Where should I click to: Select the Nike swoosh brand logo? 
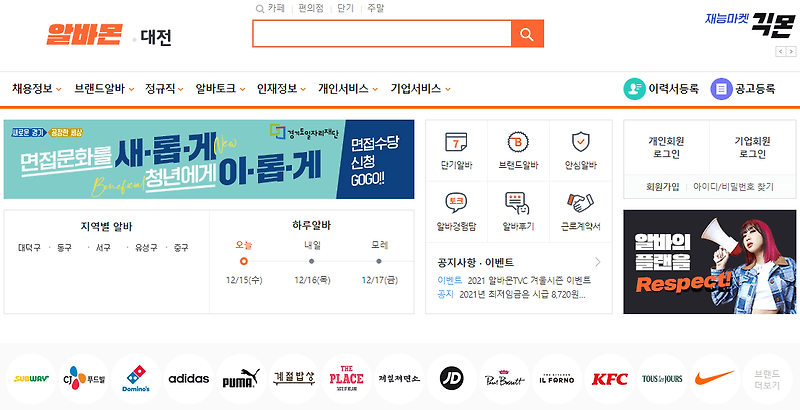[715, 379]
